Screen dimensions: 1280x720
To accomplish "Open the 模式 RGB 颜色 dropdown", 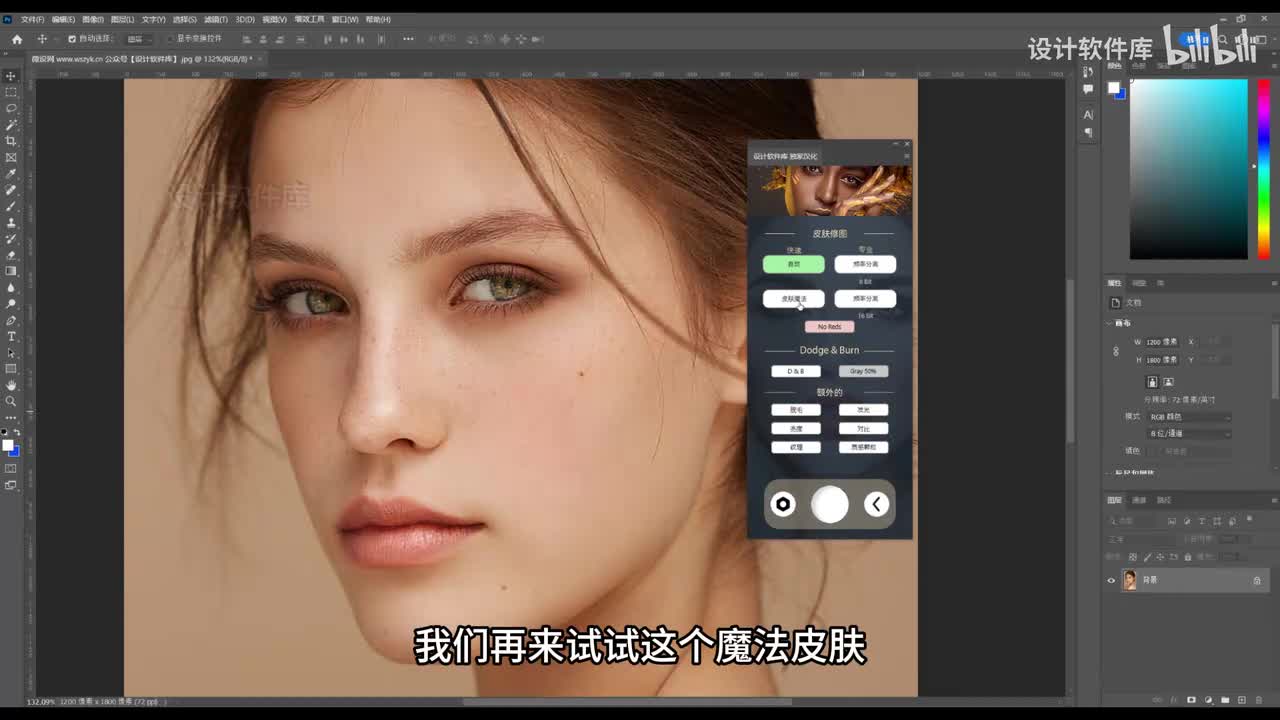I will click(x=1189, y=417).
